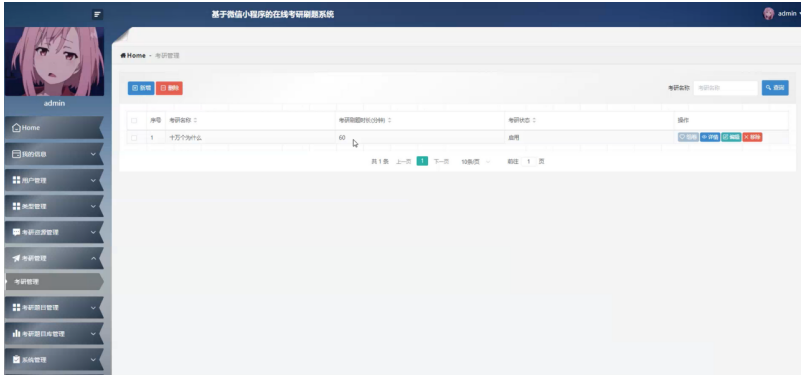
Task: Sort by 考研刷题时长(分钟) using its sort arrows
Action: pos(390,121)
